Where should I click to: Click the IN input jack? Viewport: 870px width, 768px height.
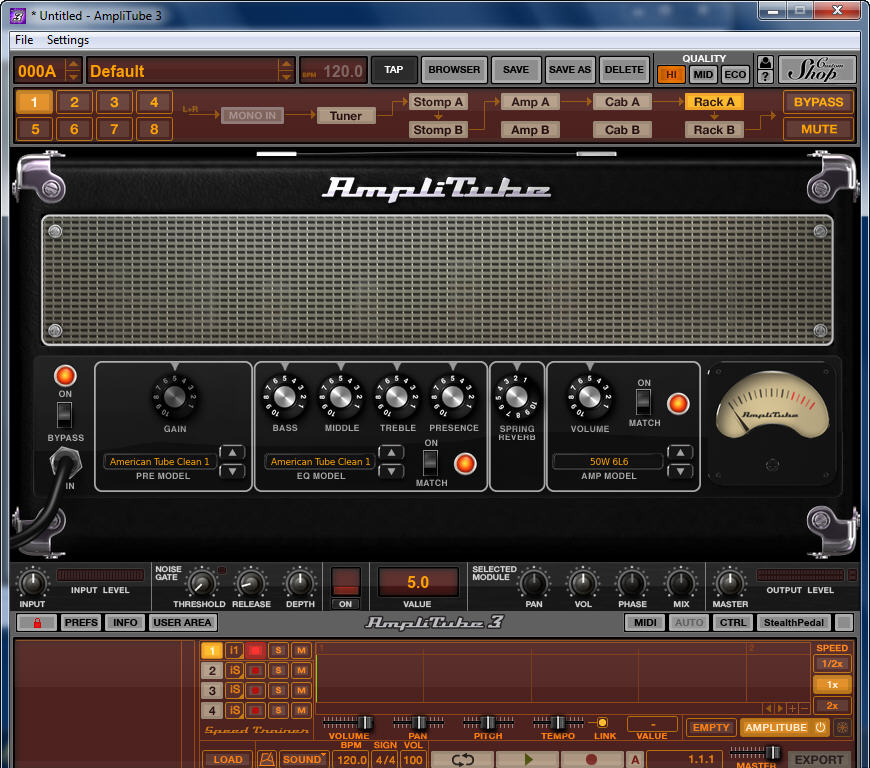67,462
